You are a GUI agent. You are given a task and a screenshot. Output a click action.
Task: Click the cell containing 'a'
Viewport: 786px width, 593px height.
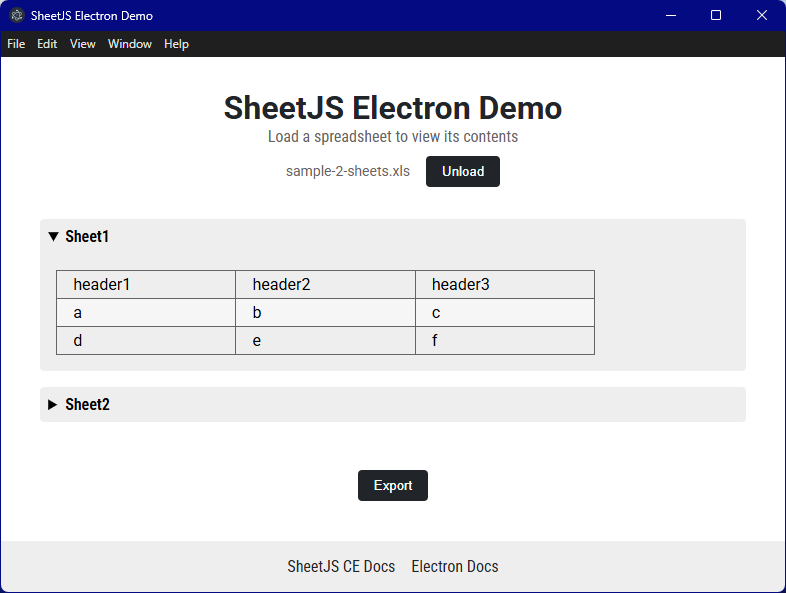(x=146, y=313)
